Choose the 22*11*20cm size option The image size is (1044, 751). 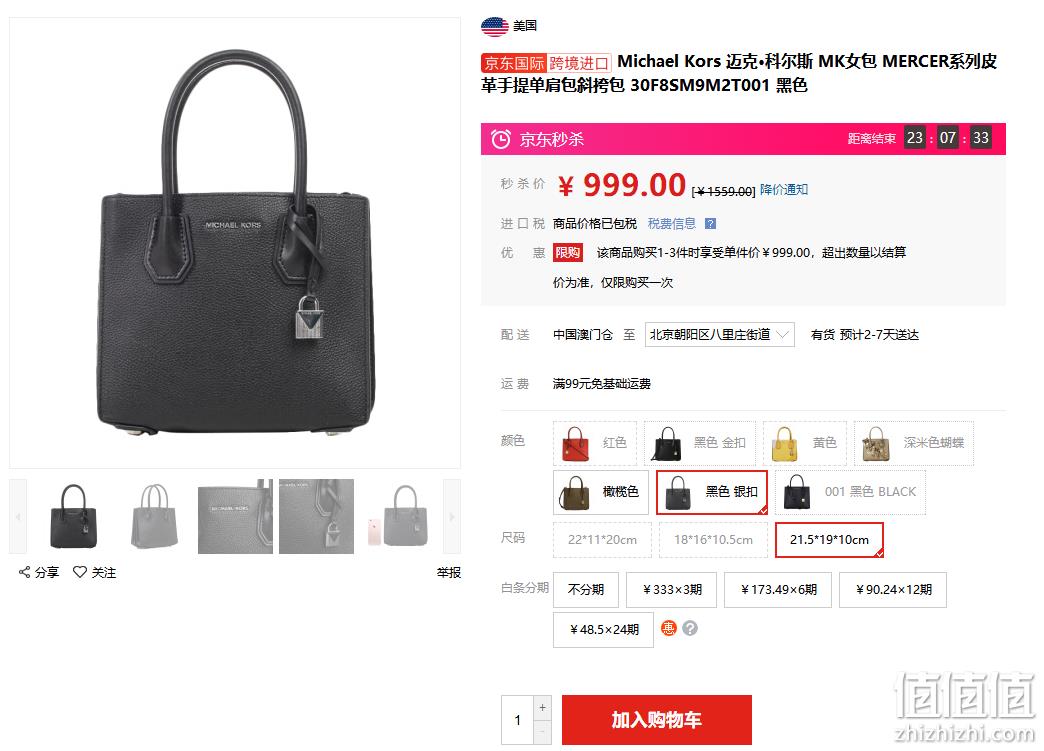[x=602, y=540]
